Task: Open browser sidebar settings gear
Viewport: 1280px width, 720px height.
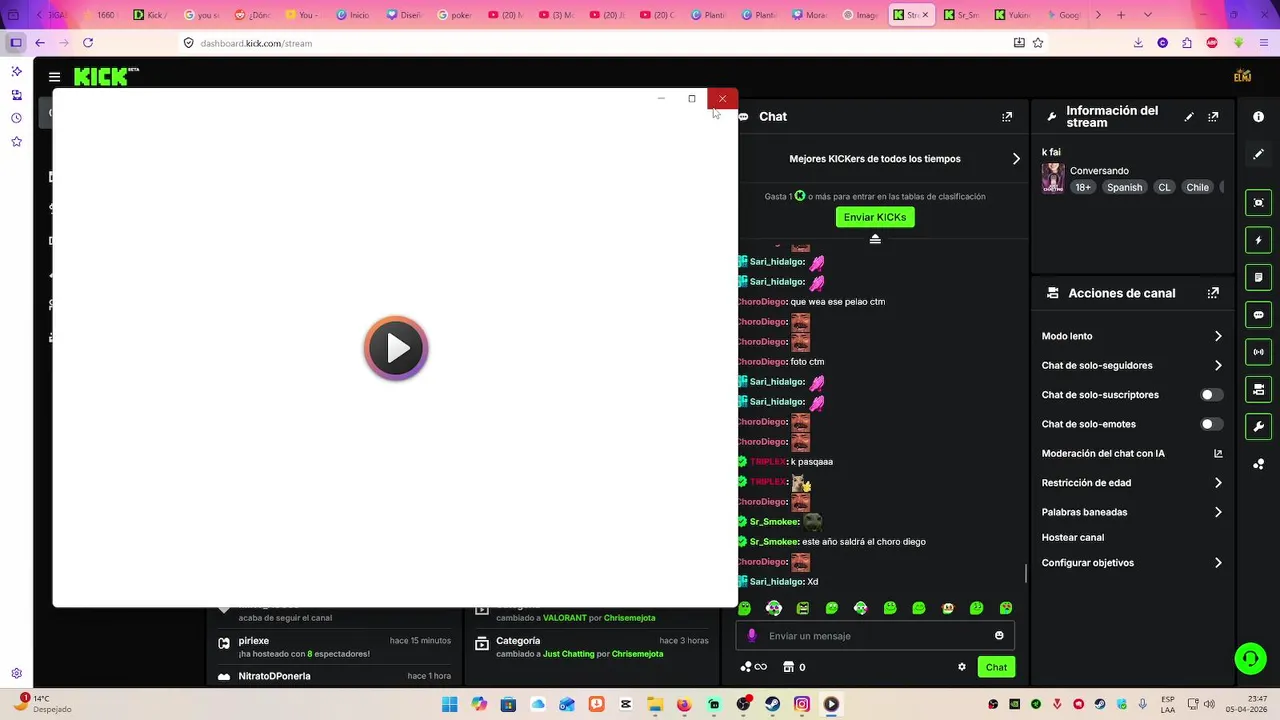Action: point(16,673)
